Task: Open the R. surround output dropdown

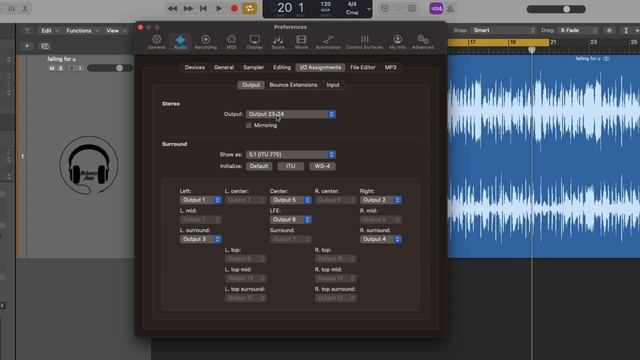Action: pos(380,239)
